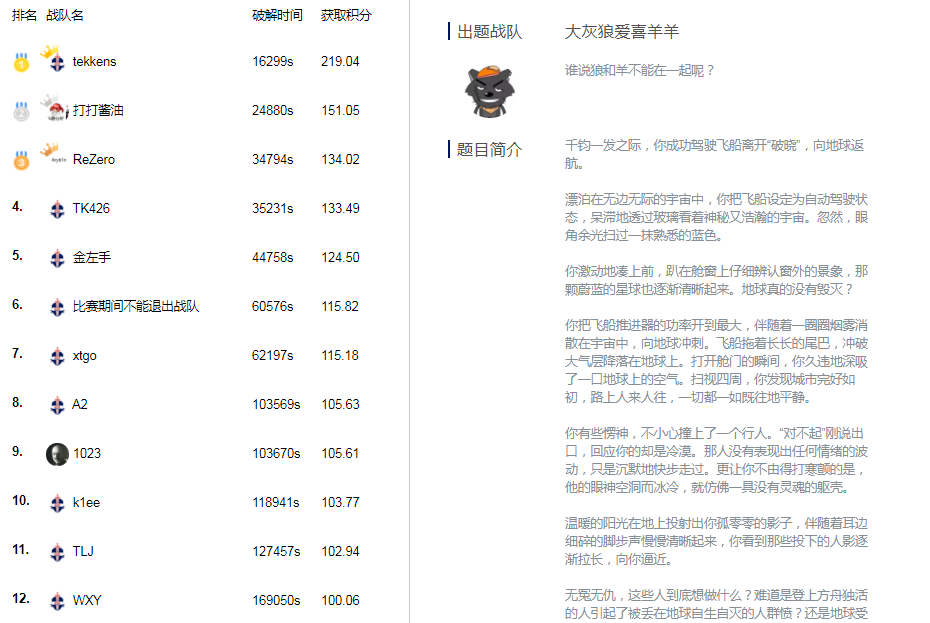Select team name 1023

(87, 453)
